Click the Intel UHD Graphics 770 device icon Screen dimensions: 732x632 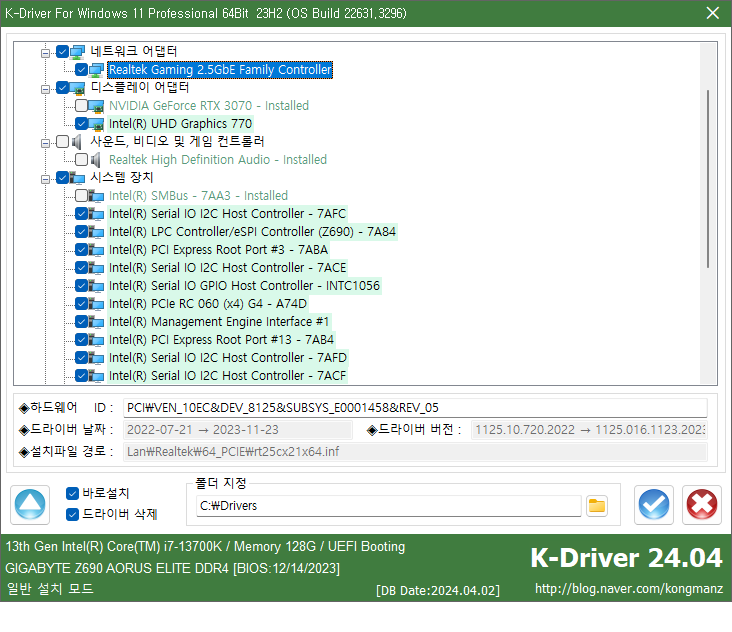coord(96,124)
